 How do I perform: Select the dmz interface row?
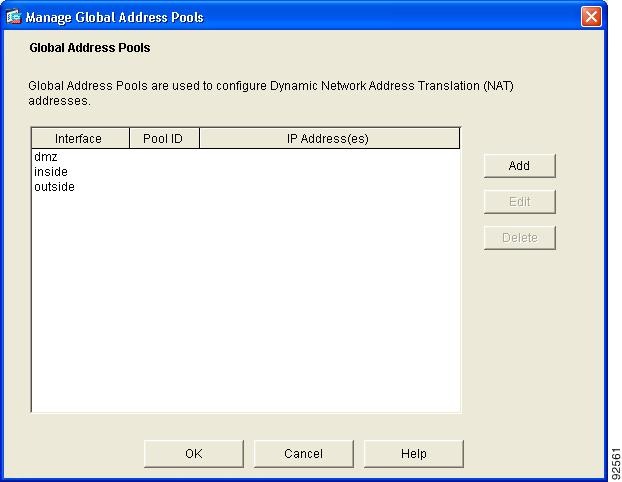click(246, 157)
